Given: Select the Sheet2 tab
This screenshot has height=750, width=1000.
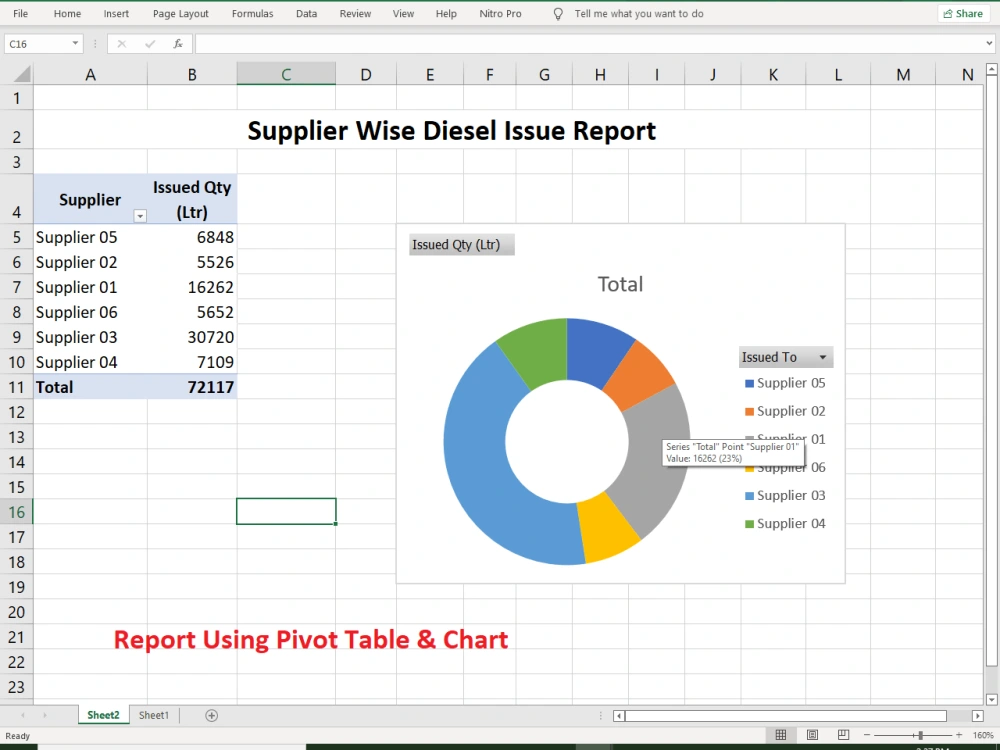Looking at the screenshot, I should pos(103,716).
